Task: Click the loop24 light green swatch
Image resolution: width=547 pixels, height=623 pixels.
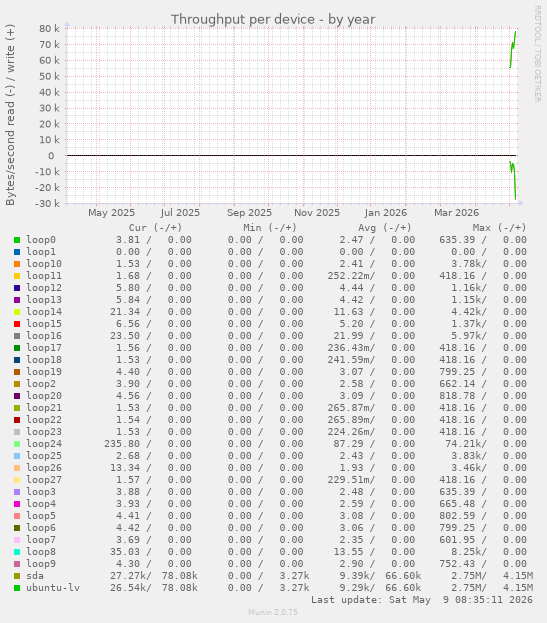Action: pos(17,444)
